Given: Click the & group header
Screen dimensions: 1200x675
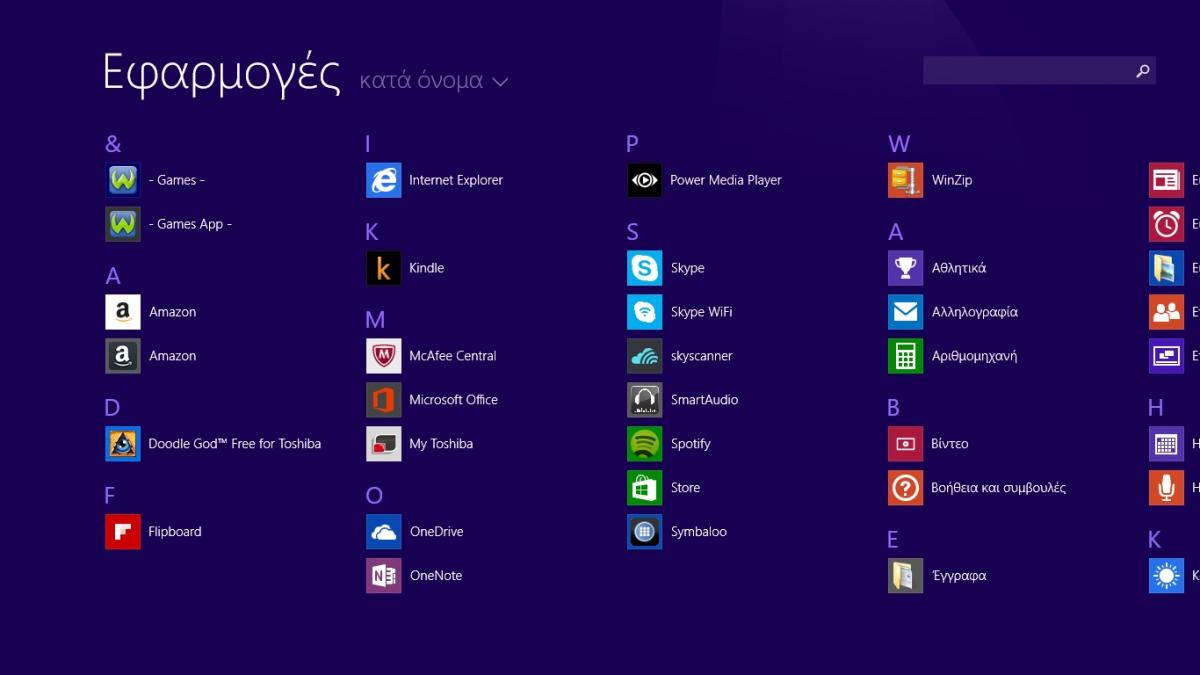Looking at the screenshot, I should (113, 144).
